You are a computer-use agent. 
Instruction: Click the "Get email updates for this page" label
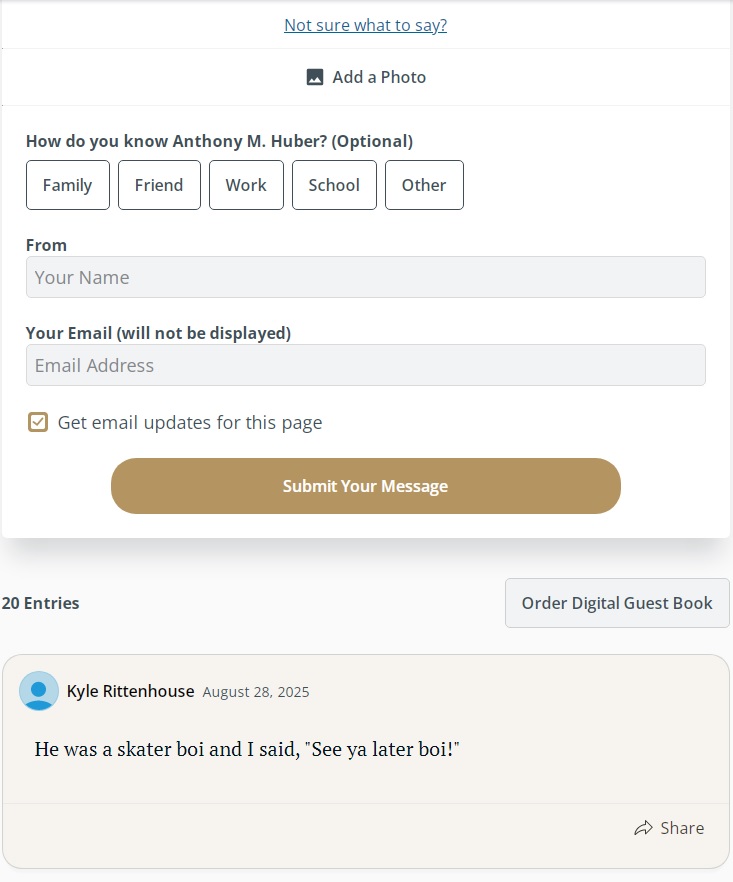[x=190, y=422]
